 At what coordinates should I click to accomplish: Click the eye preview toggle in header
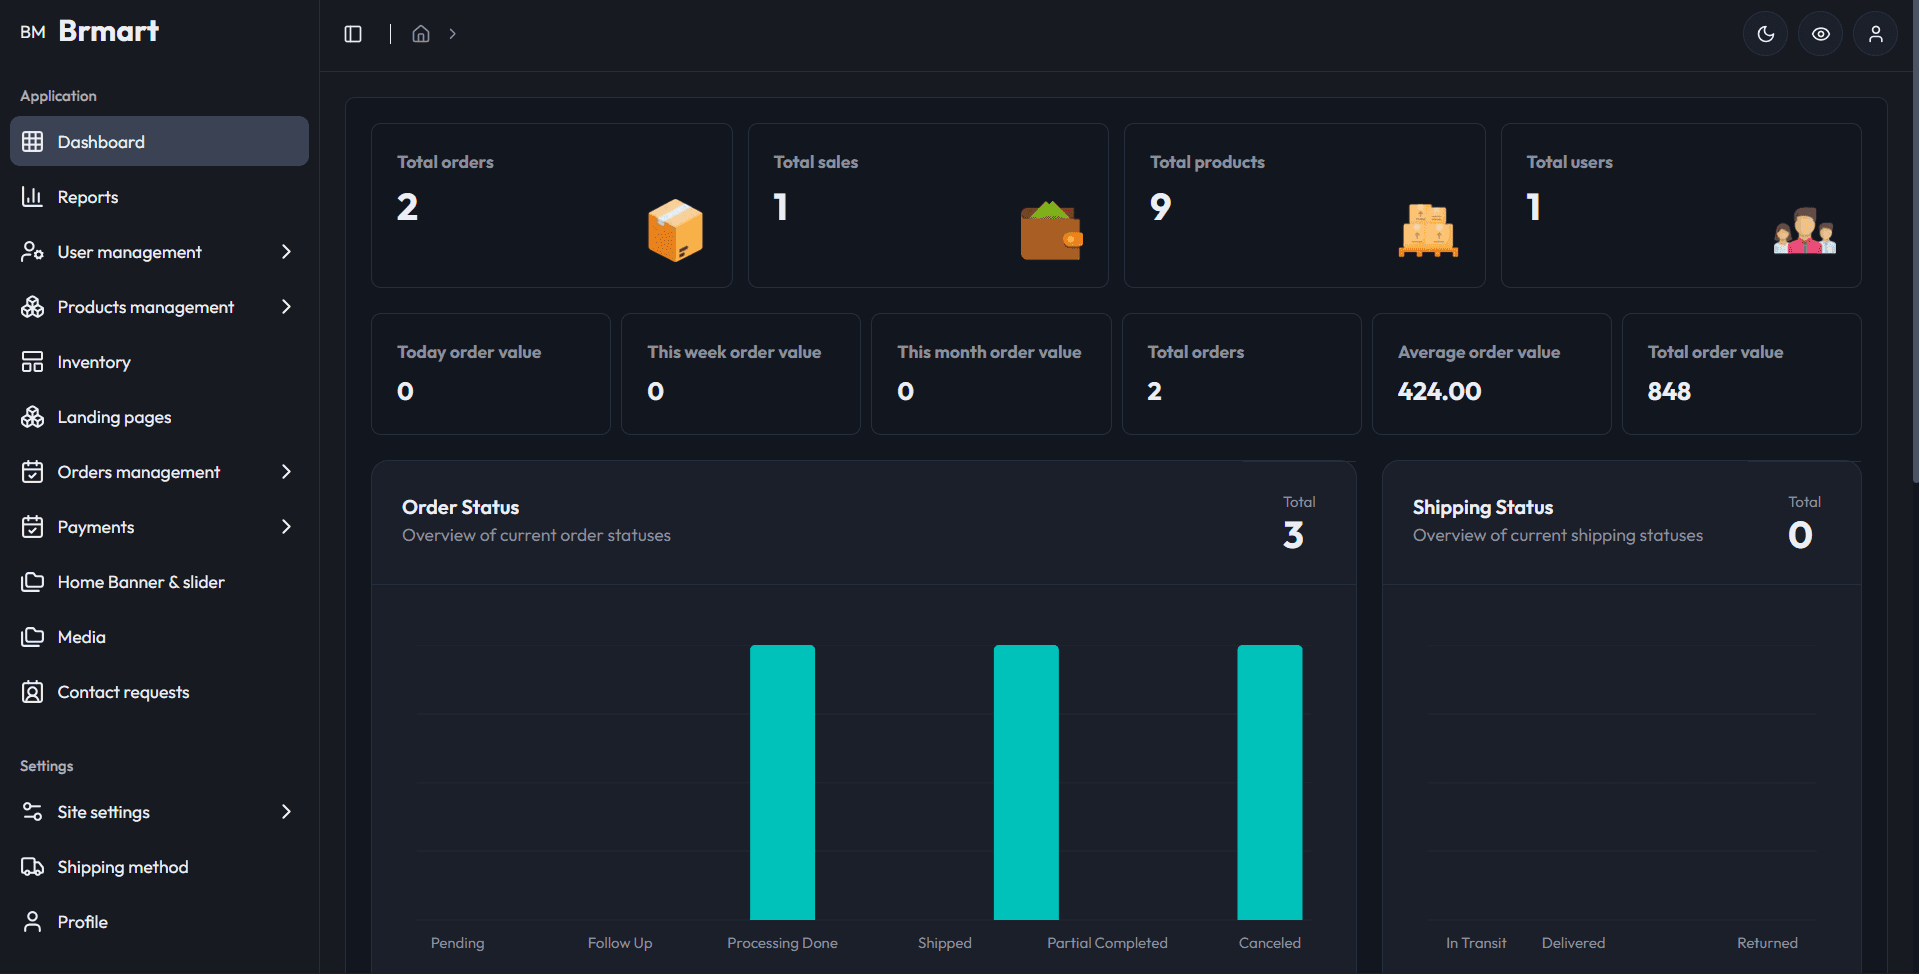(1820, 33)
